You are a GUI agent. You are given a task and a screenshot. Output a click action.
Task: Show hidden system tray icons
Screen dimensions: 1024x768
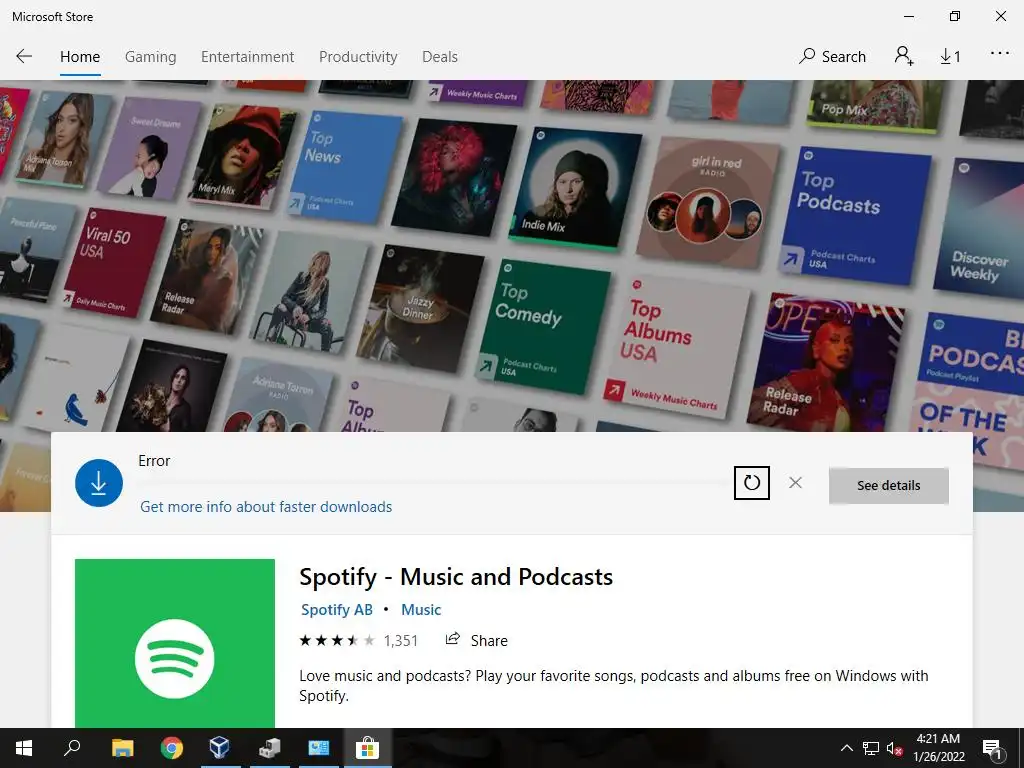click(846, 748)
